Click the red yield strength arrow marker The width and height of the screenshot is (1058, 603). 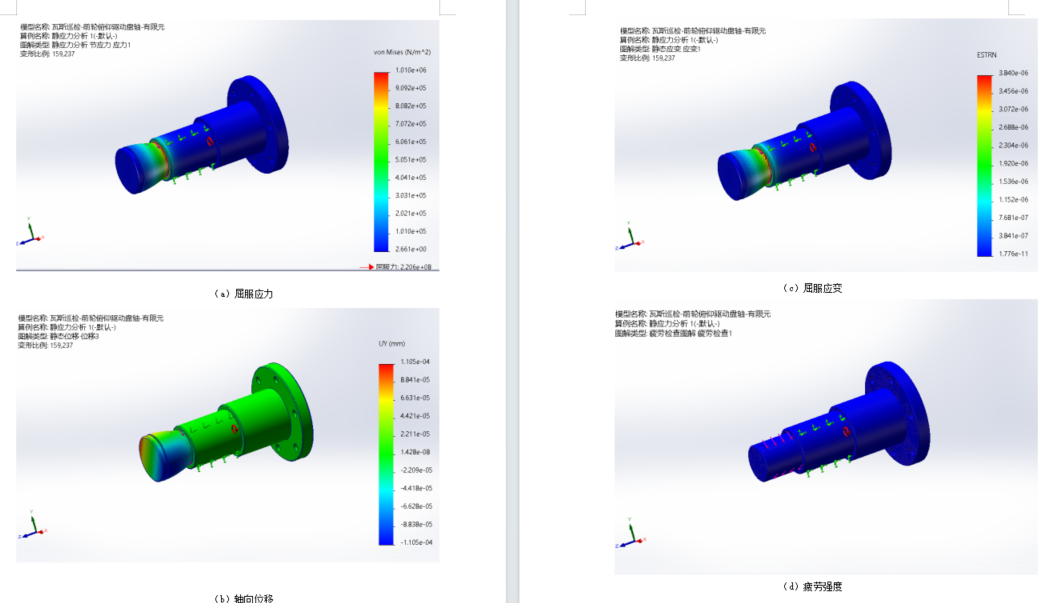366,267
